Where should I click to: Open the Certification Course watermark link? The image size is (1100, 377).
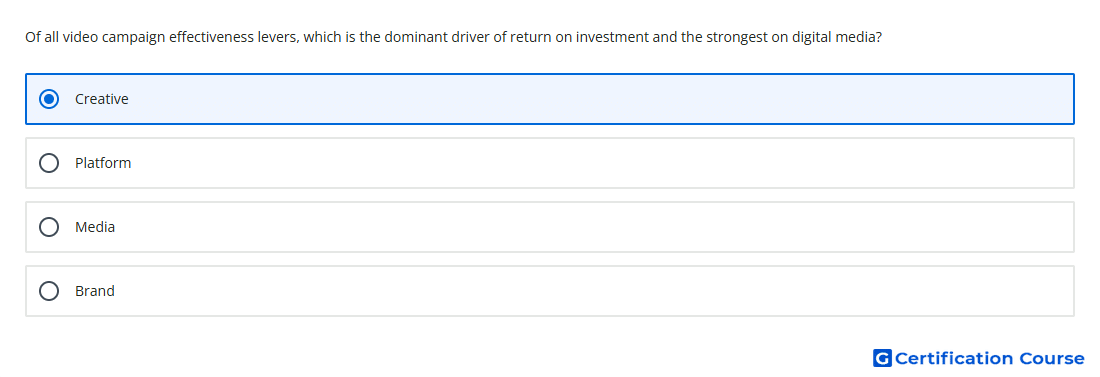pyautogui.click(x=979, y=358)
